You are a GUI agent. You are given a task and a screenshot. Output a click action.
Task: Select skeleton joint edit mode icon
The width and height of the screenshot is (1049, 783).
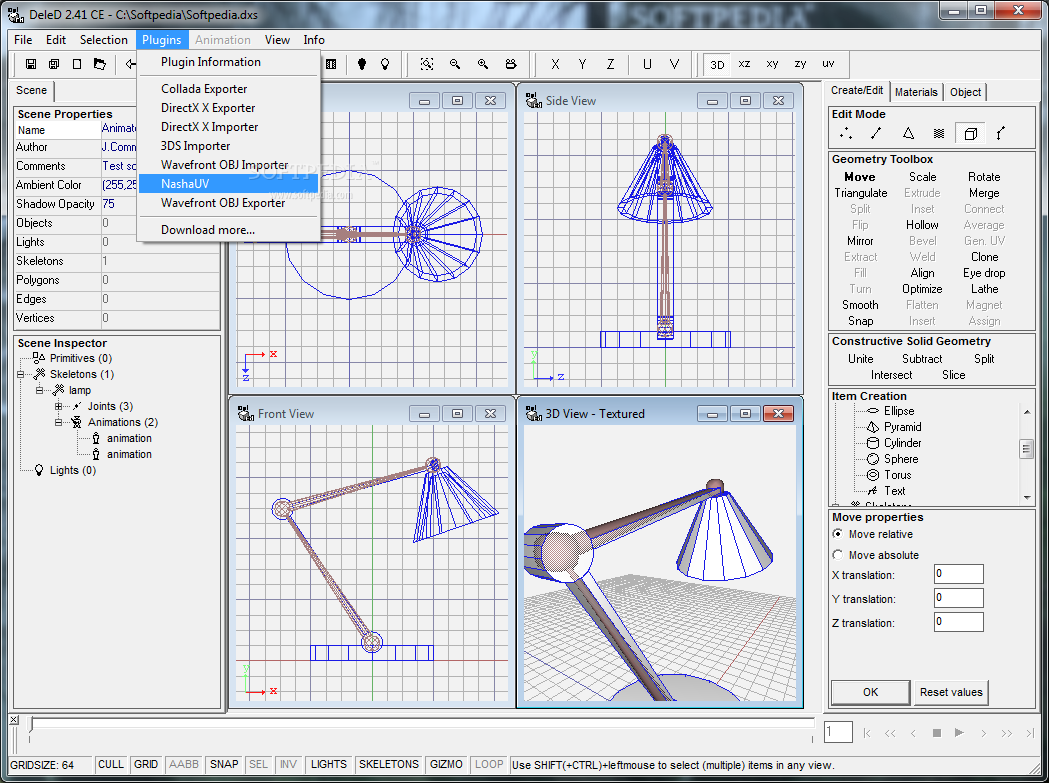tap(1001, 133)
